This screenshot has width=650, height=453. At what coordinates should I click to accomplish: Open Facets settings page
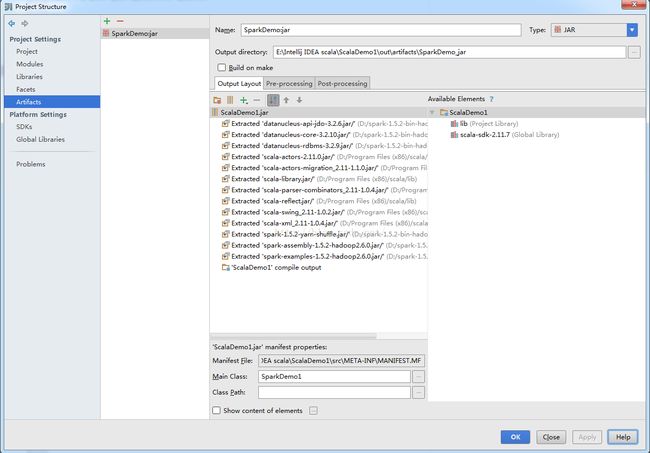click(26, 89)
